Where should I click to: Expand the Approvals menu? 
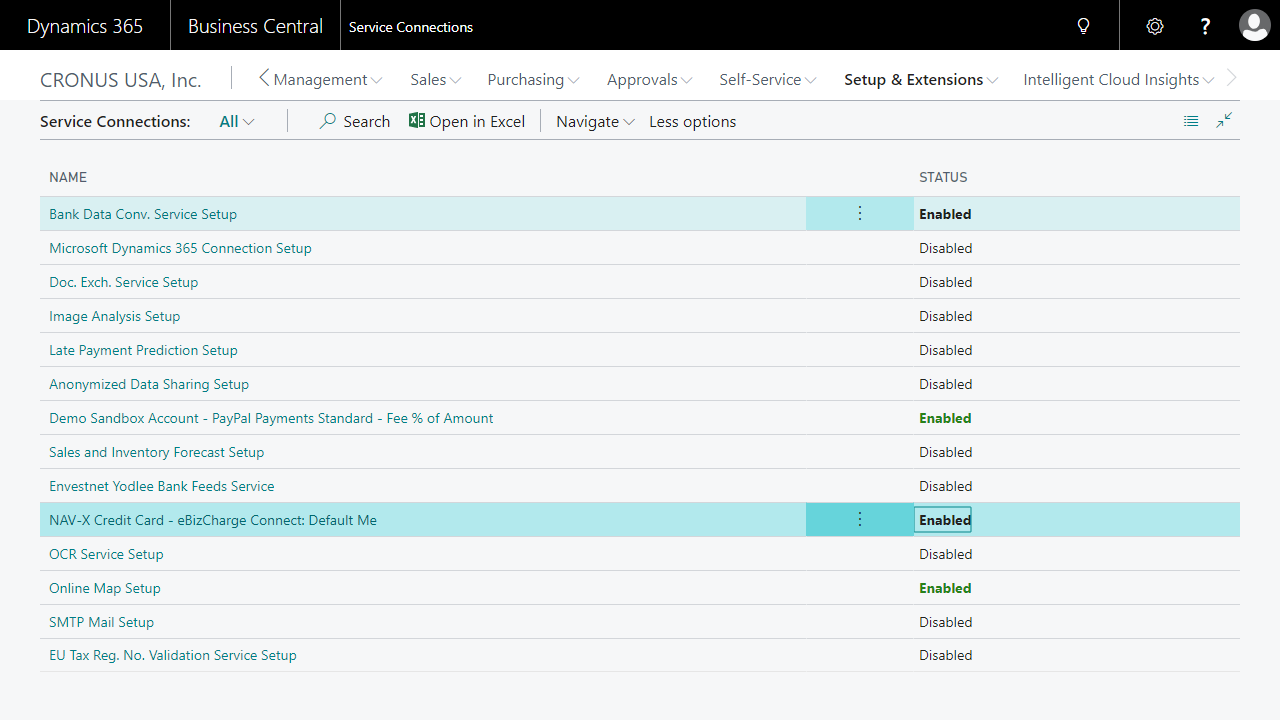[x=650, y=79]
